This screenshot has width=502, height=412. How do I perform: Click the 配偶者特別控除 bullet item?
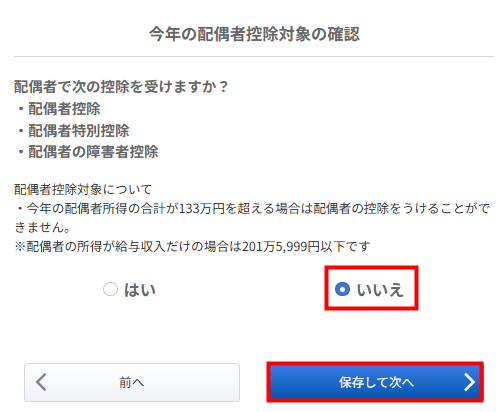pos(79,130)
